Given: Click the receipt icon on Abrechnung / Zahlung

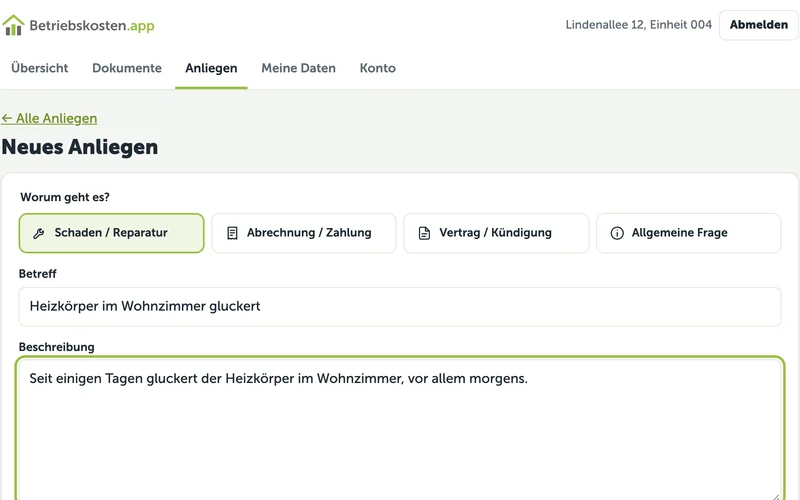Looking at the screenshot, I should pyautogui.click(x=232, y=233).
